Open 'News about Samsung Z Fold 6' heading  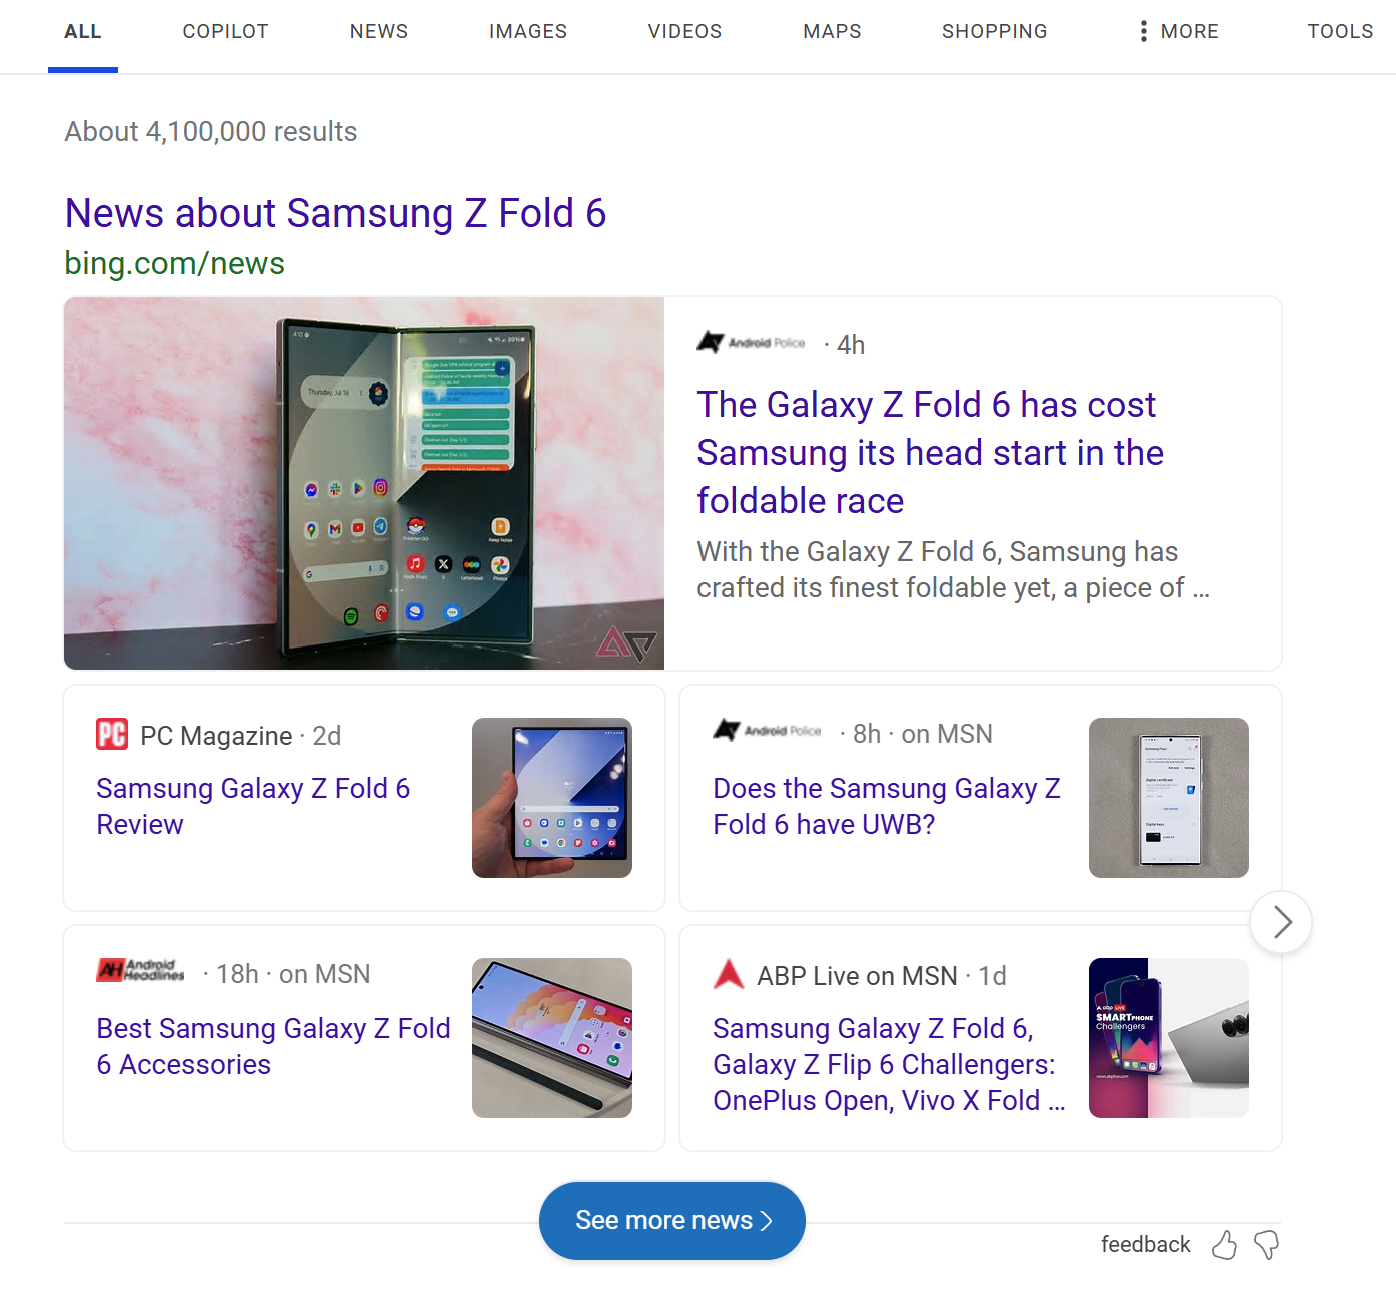(335, 213)
